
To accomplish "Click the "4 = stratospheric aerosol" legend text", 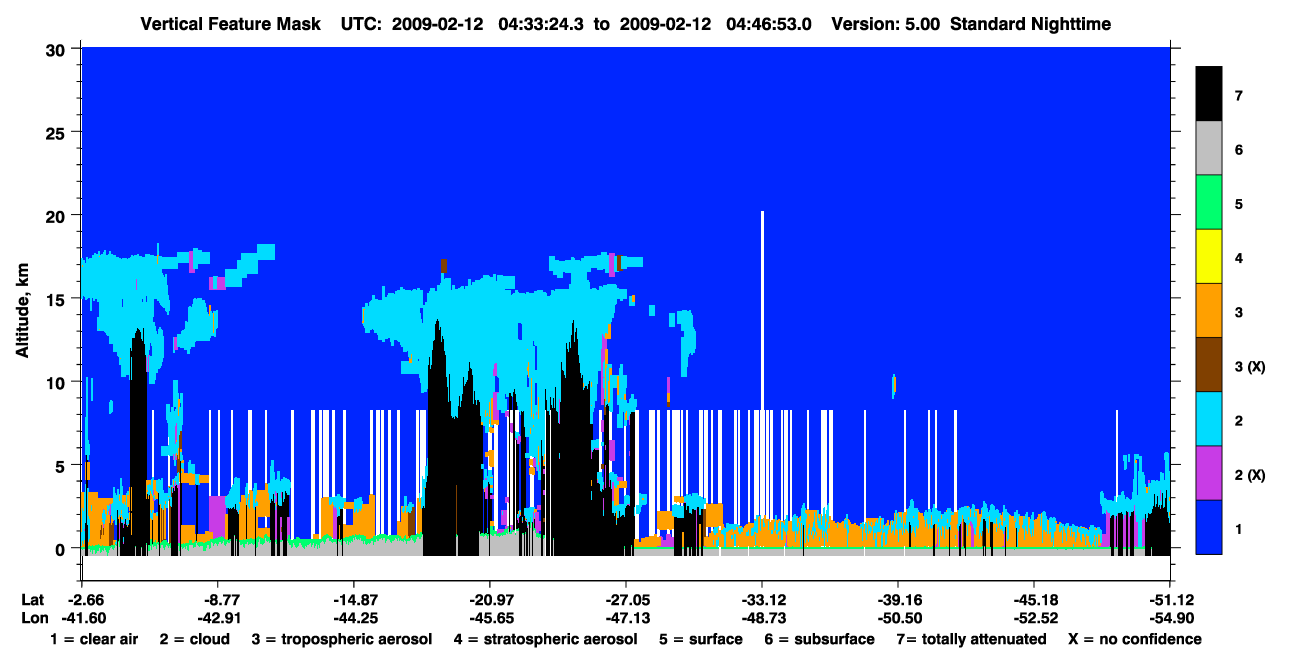I will (545, 639).
